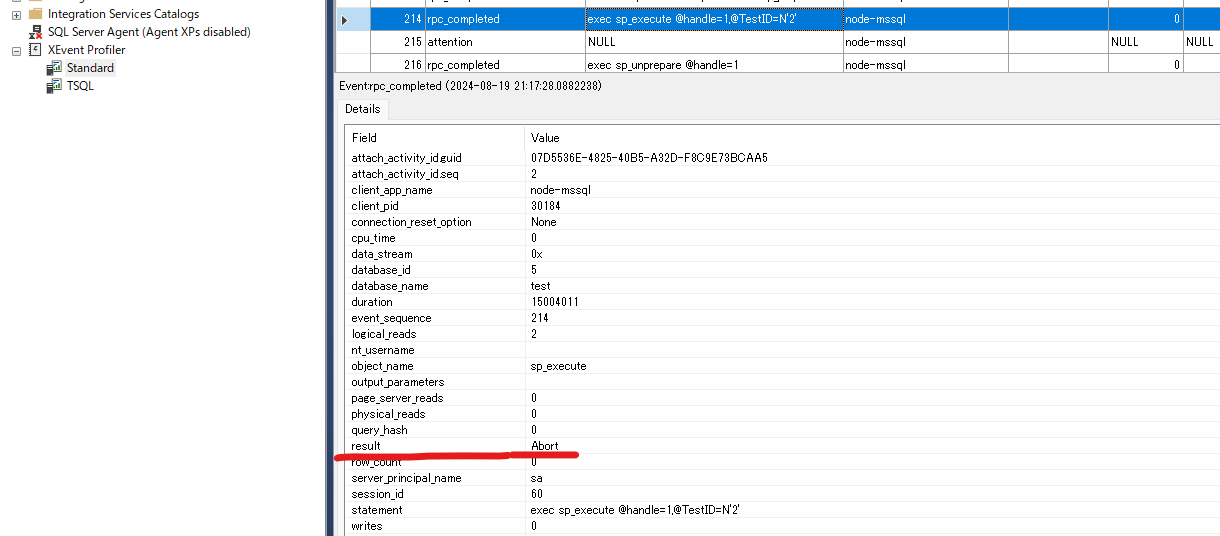The width and height of the screenshot is (1220, 536).
Task: Select the XEvent Profiler tree label
Action: (86, 50)
